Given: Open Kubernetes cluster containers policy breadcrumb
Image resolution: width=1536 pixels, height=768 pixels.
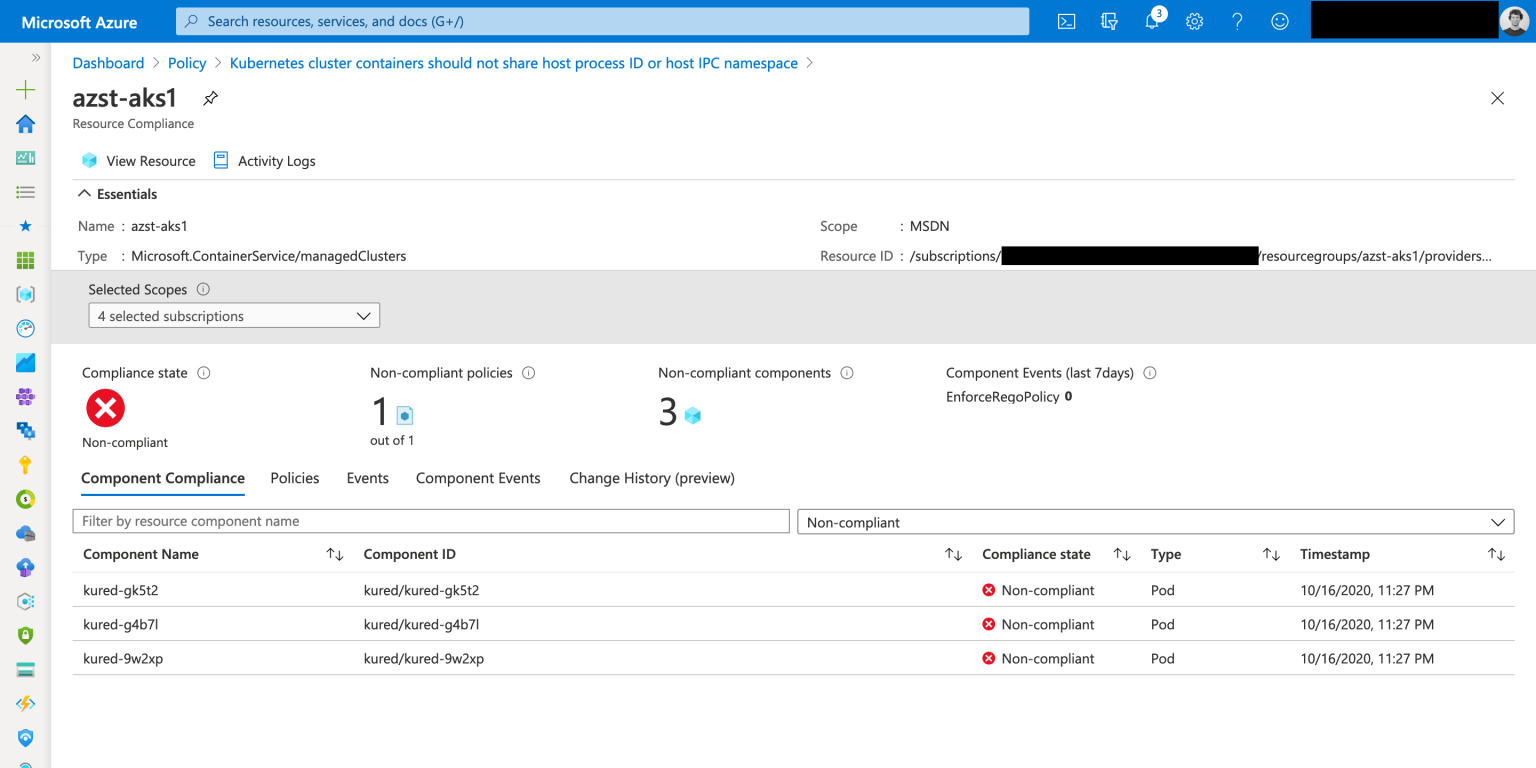Looking at the screenshot, I should coord(514,63).
